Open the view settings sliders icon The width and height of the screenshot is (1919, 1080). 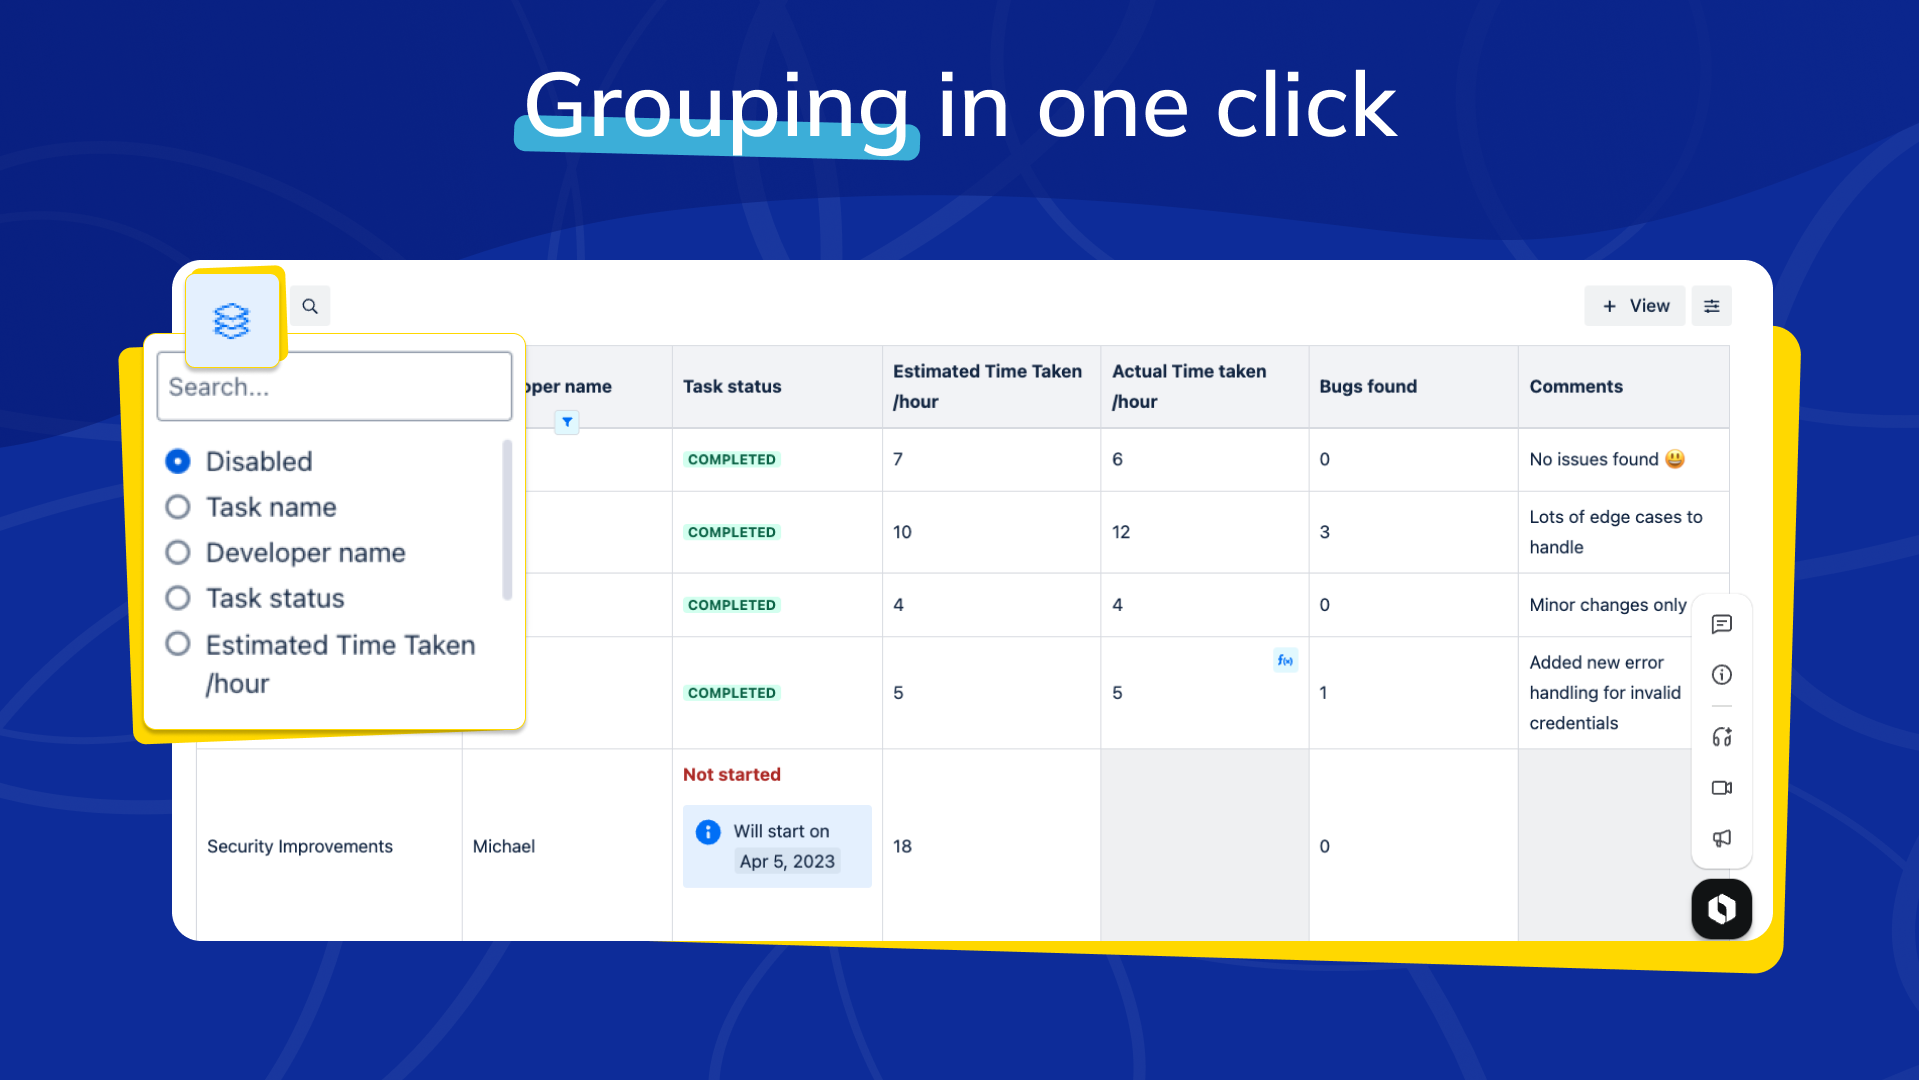[x=1711, y=306]
